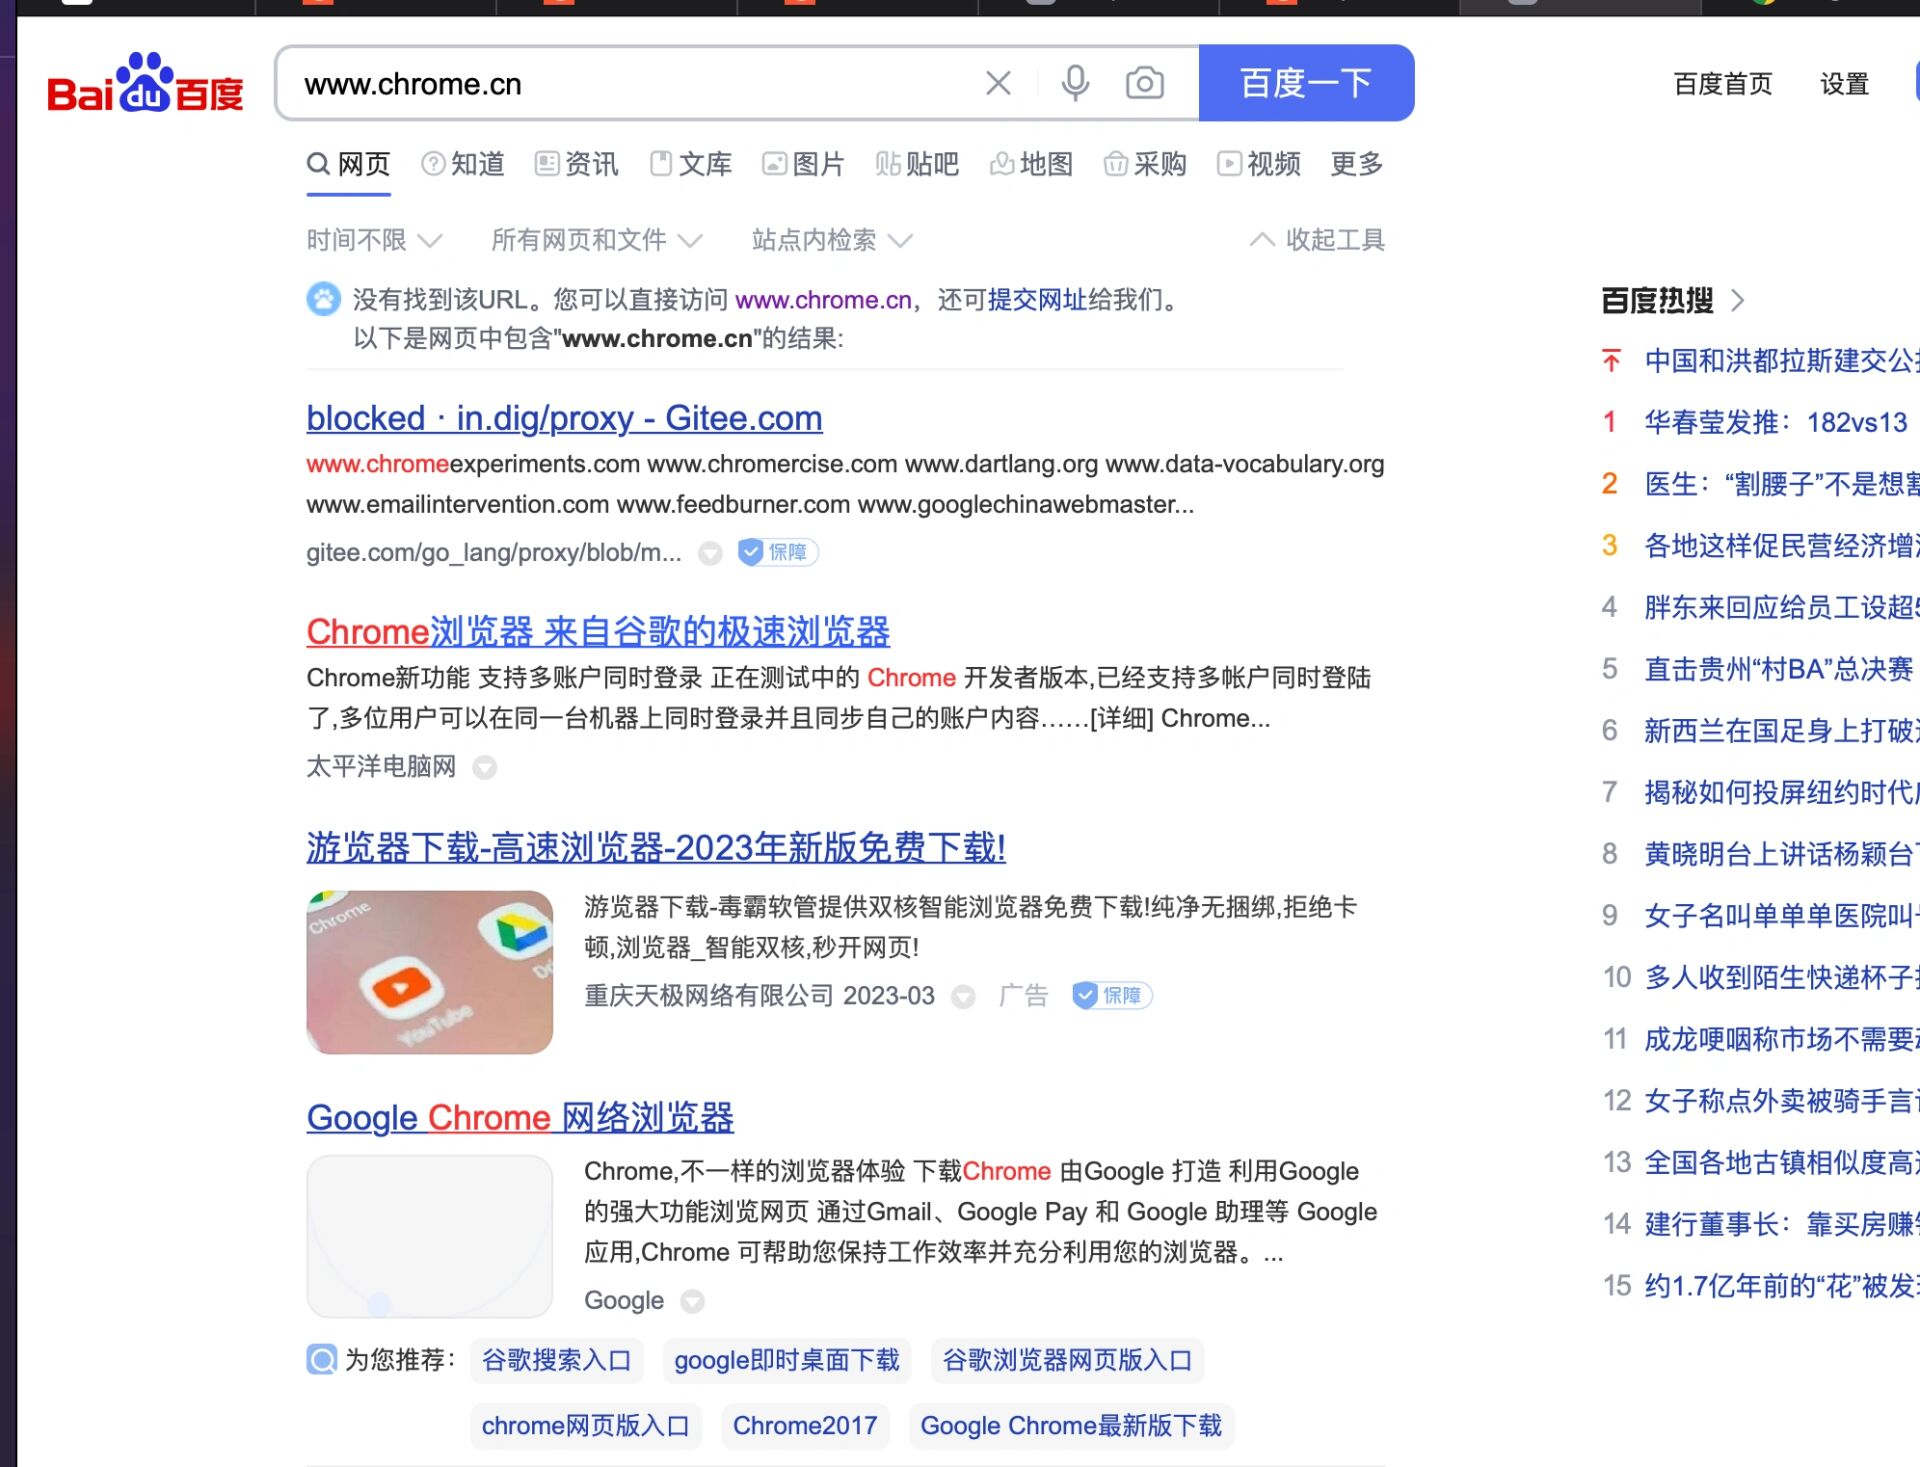Open hot search 揭秘如何投屏纽约时代
This screenshot has height=1467, width=1920.
pyautogui.click(x=1780, y=793)
